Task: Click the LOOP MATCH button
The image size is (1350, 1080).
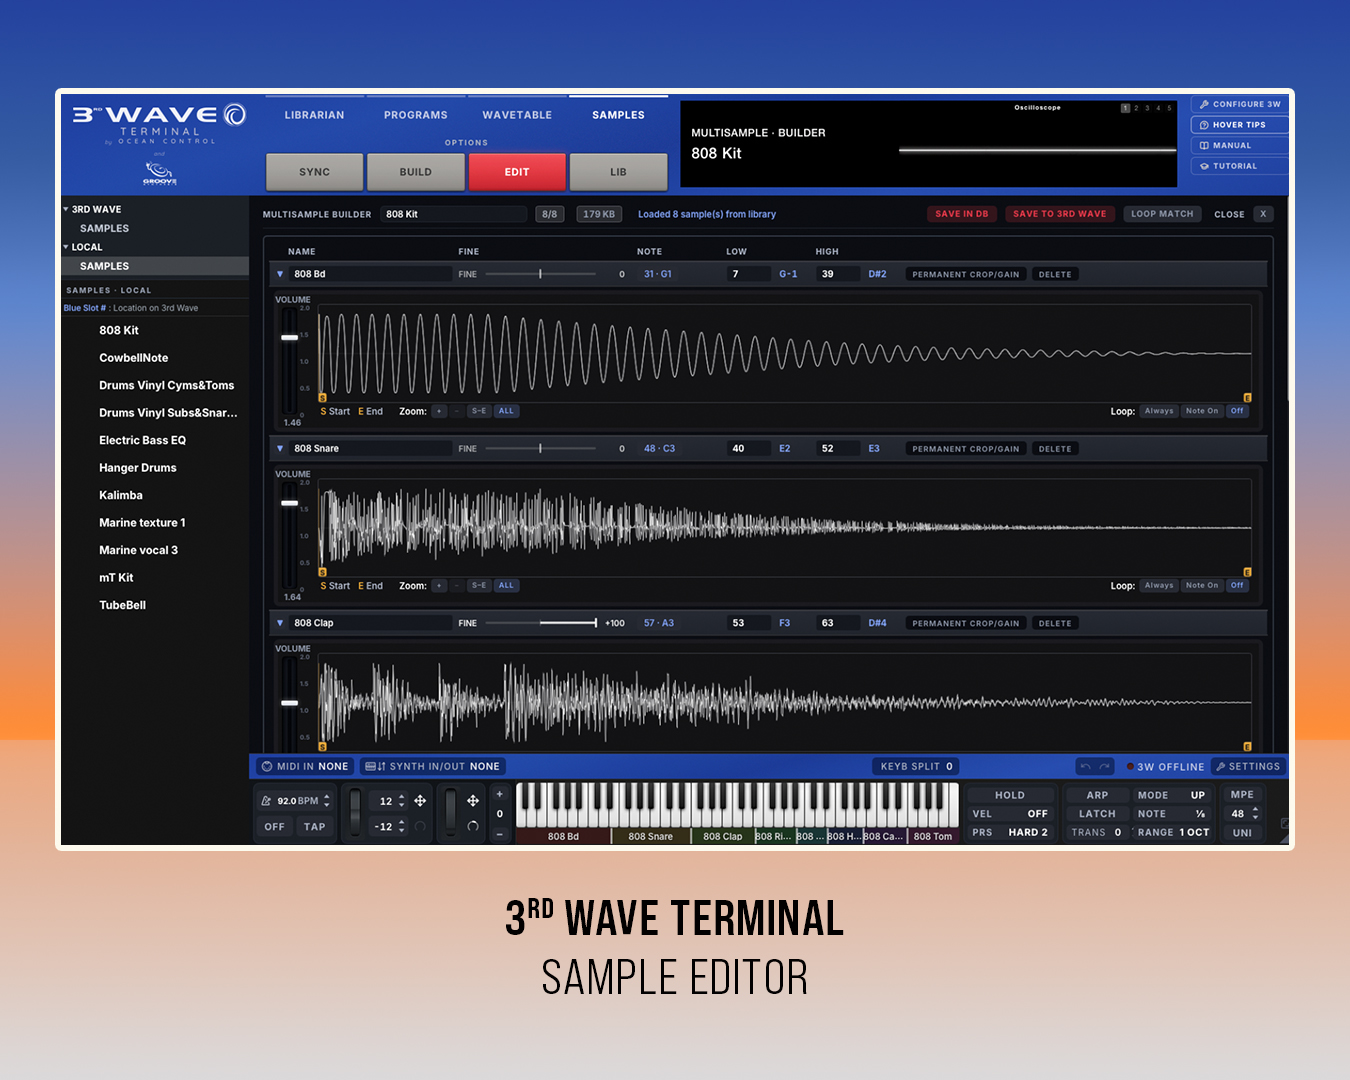Action: click(x=1162, y=214)
